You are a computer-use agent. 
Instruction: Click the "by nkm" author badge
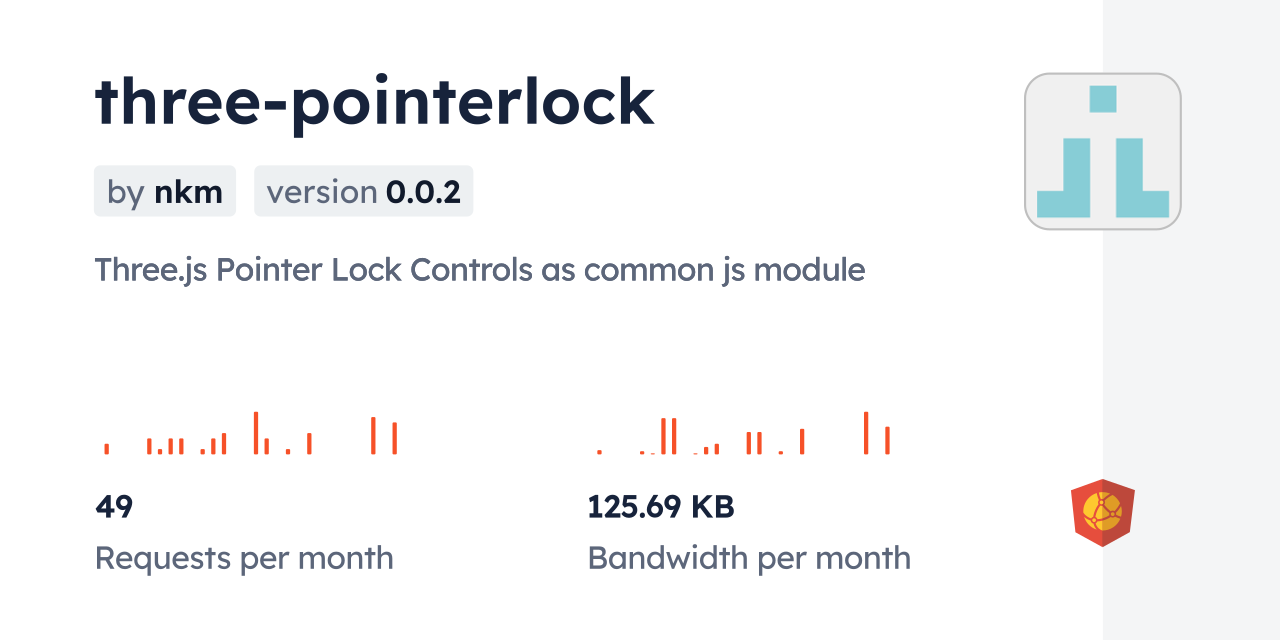click(x=165, y=191)
